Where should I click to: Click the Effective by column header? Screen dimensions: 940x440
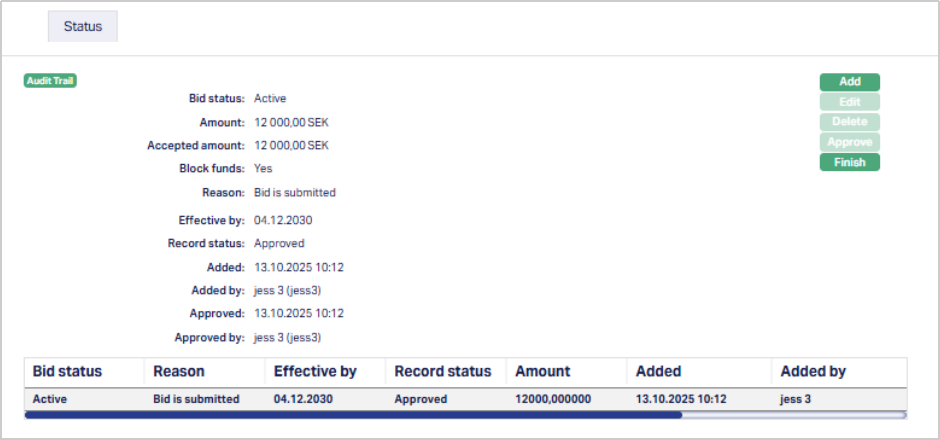(315, 371)
